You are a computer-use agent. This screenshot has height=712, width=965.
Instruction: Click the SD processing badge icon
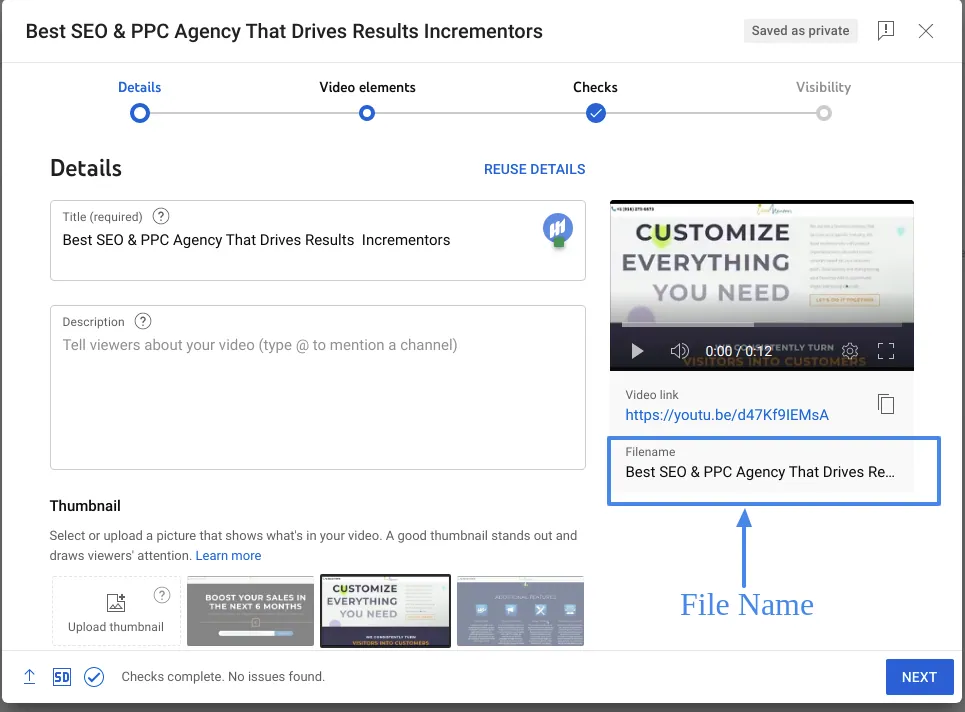62,677
